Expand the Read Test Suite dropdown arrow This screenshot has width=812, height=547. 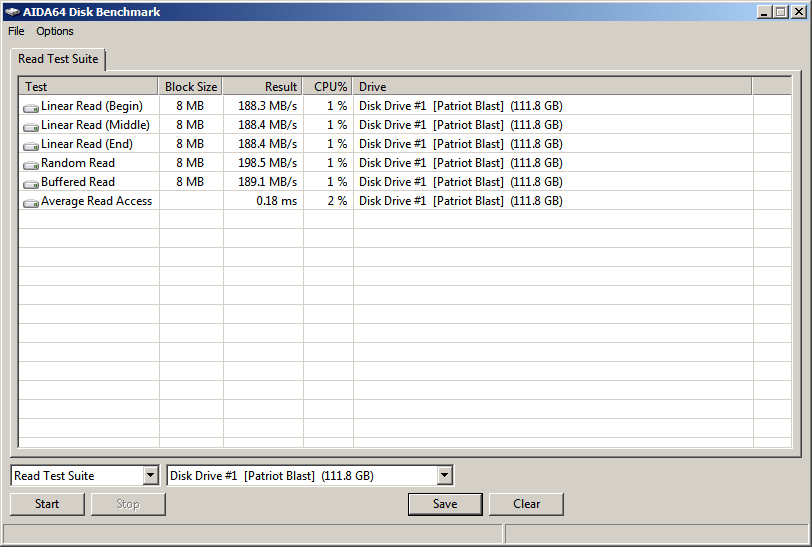click(x=150, y=475)
